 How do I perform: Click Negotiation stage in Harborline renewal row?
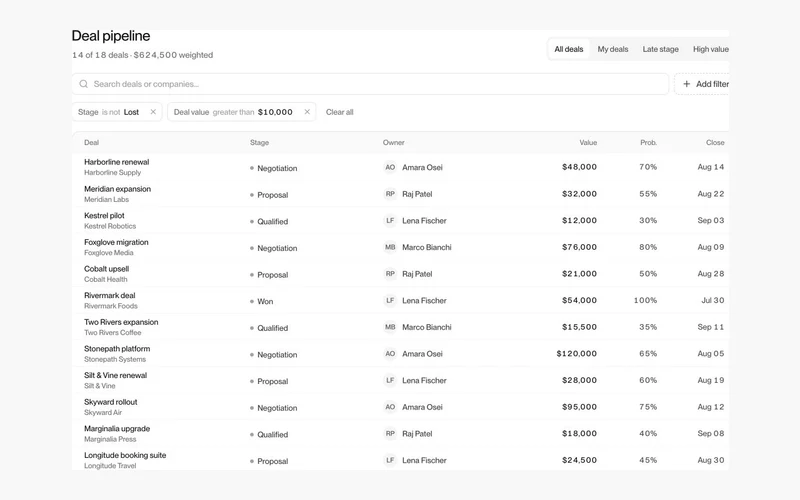pos(273,168)
